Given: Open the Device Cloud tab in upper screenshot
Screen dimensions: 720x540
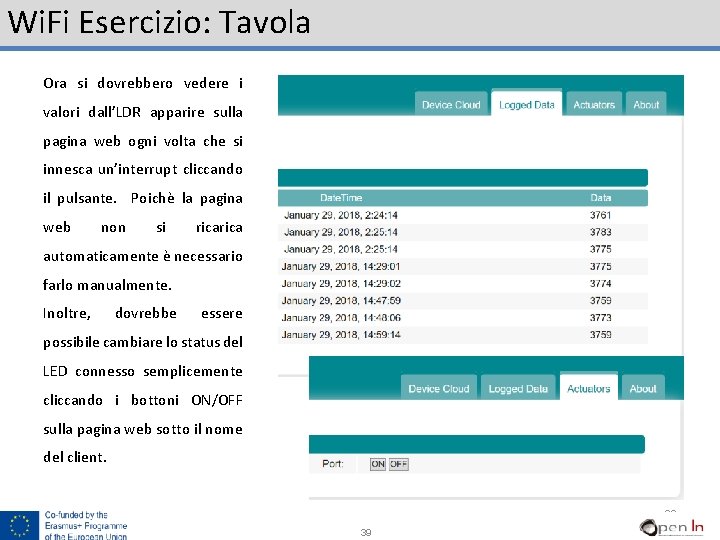Looking at the screenshot, I should (451, 104).
